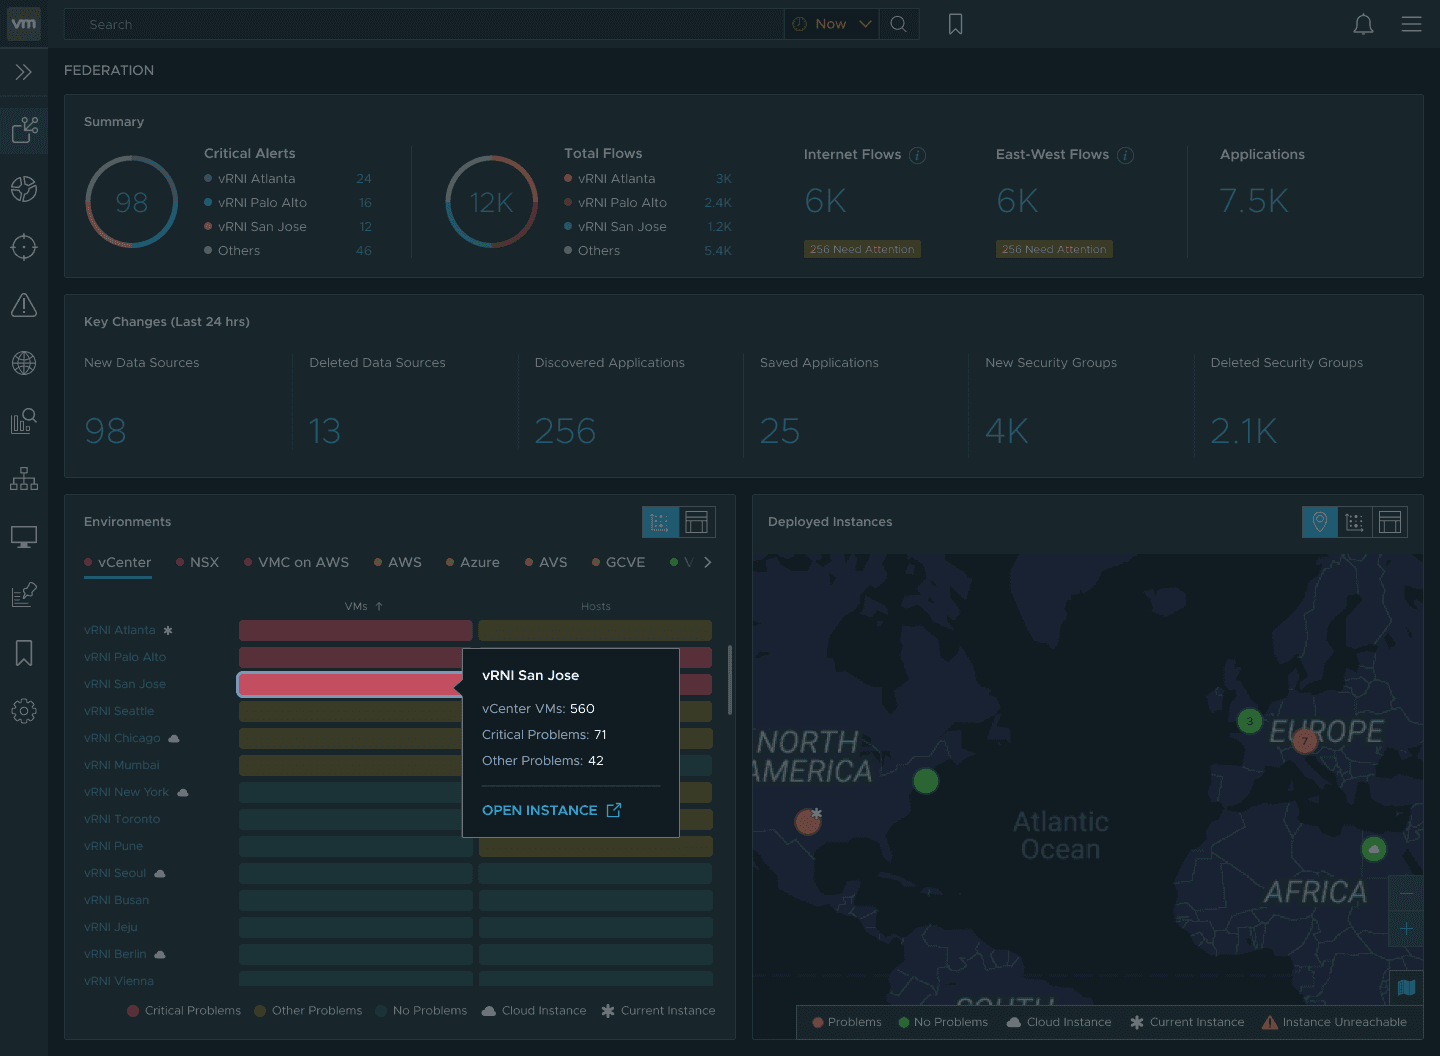Click the red VMs bar for vRNI Atlanta
The image size is (1440, 1056).
pos(356,631)
